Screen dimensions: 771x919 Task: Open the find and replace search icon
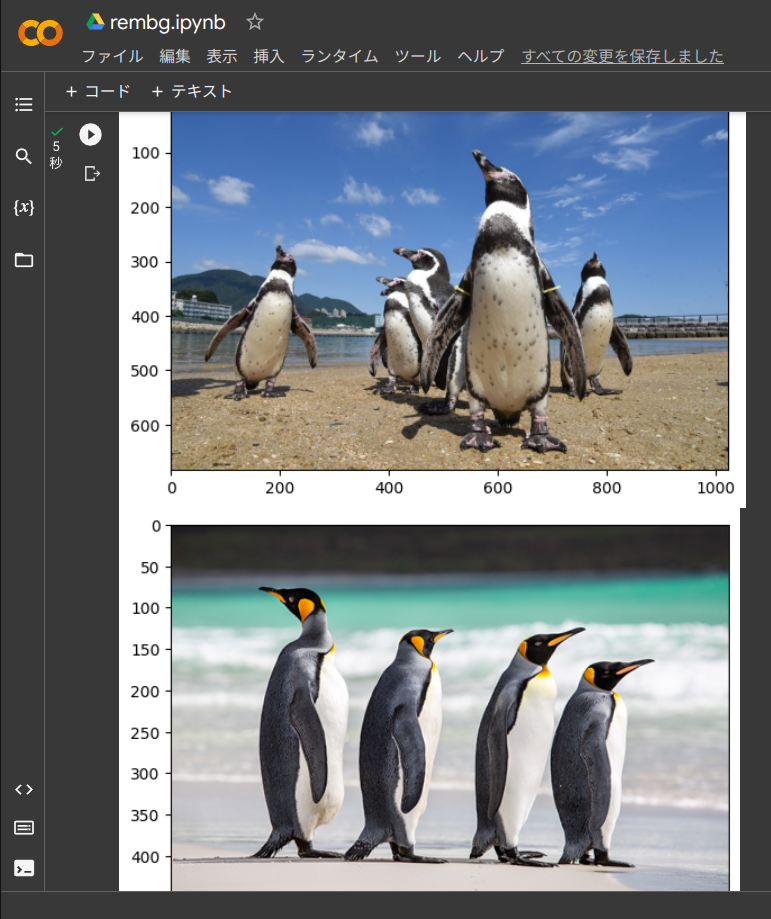pyautogui.click(x=24, y=156)
